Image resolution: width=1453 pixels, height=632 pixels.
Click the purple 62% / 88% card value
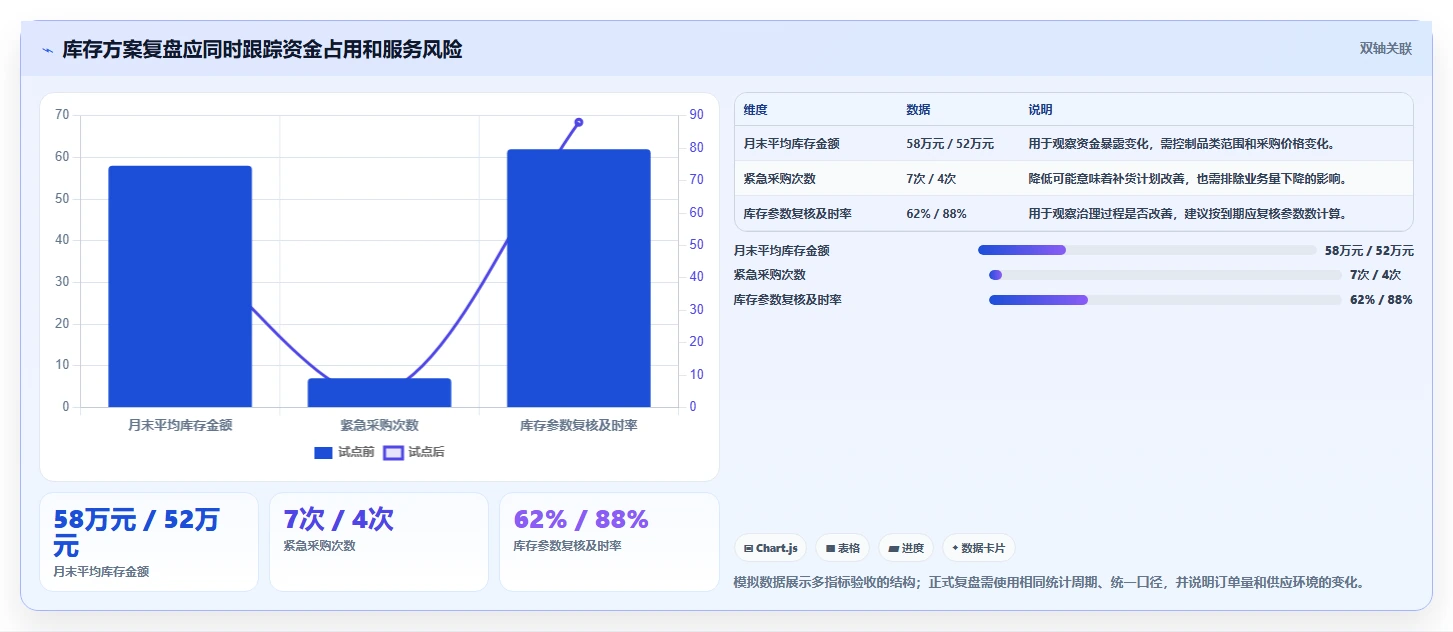[x=581, y=520]
